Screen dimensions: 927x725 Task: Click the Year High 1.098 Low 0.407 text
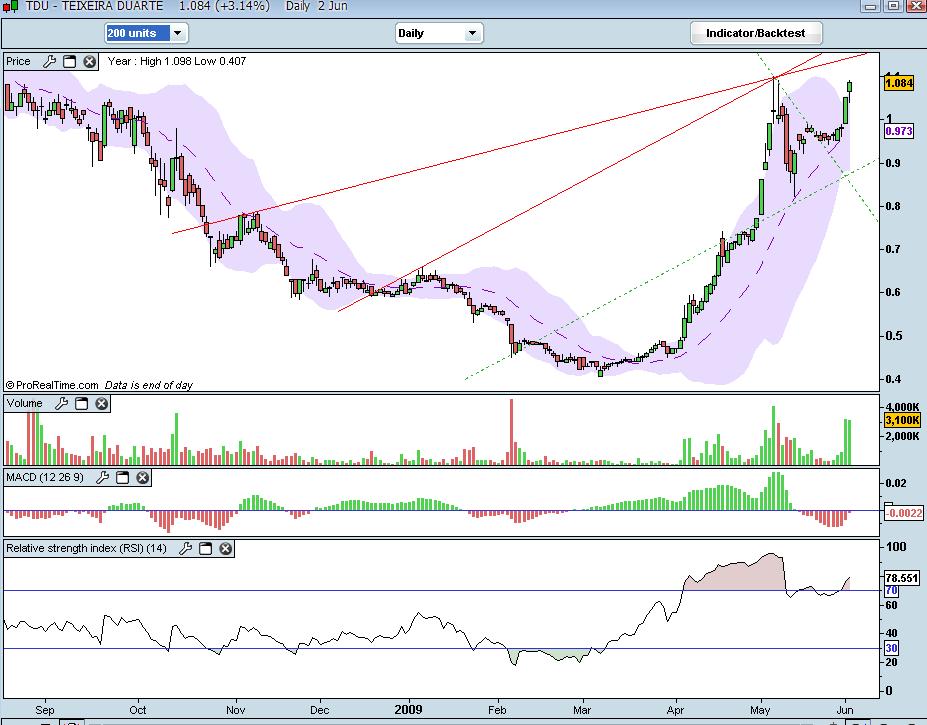[x=177, y=61]
